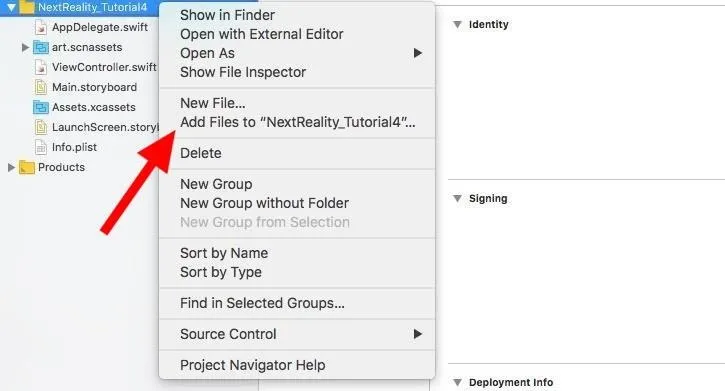Screen dimensions: 725x391
Task: Expand the Products group
Action: pyautogui.click(x=12, y=167)
